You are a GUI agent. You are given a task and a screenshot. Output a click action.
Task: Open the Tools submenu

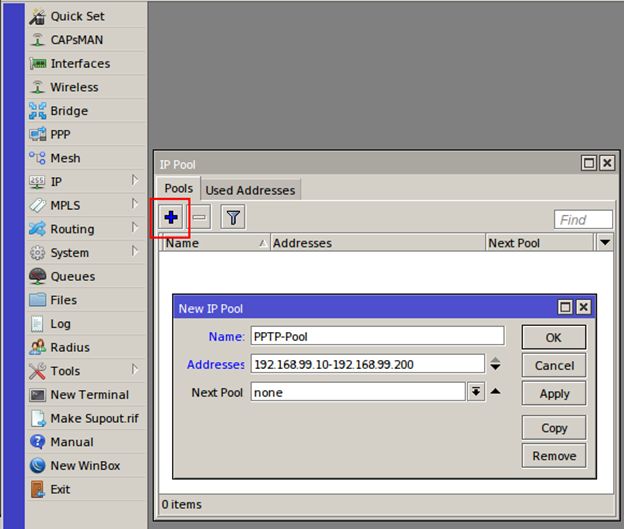point(86,371)
